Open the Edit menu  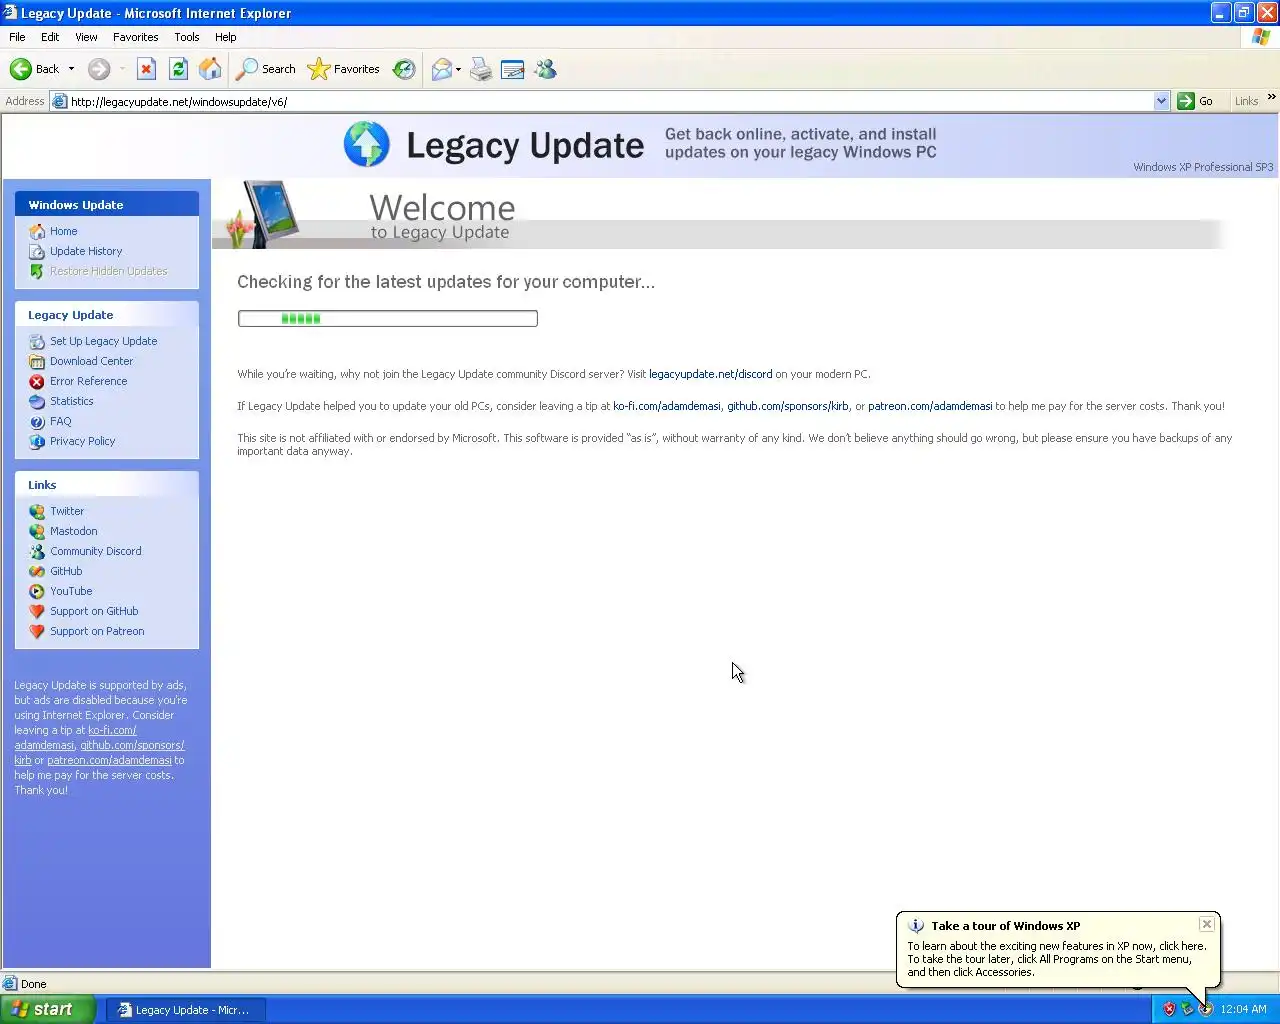(50, 37)
